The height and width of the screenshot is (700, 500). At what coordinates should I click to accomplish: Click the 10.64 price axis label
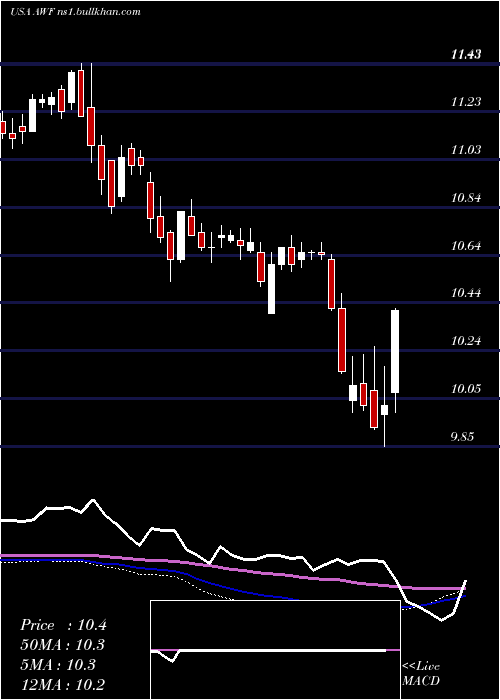tap(466, 245)
